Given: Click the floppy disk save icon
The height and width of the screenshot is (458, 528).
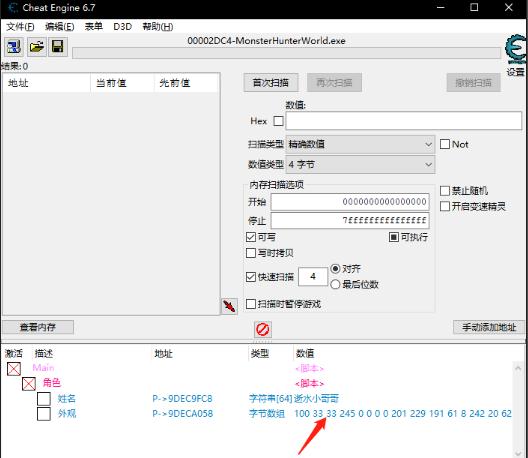Looking at the screenshot, I should click(x=58, y=46).
